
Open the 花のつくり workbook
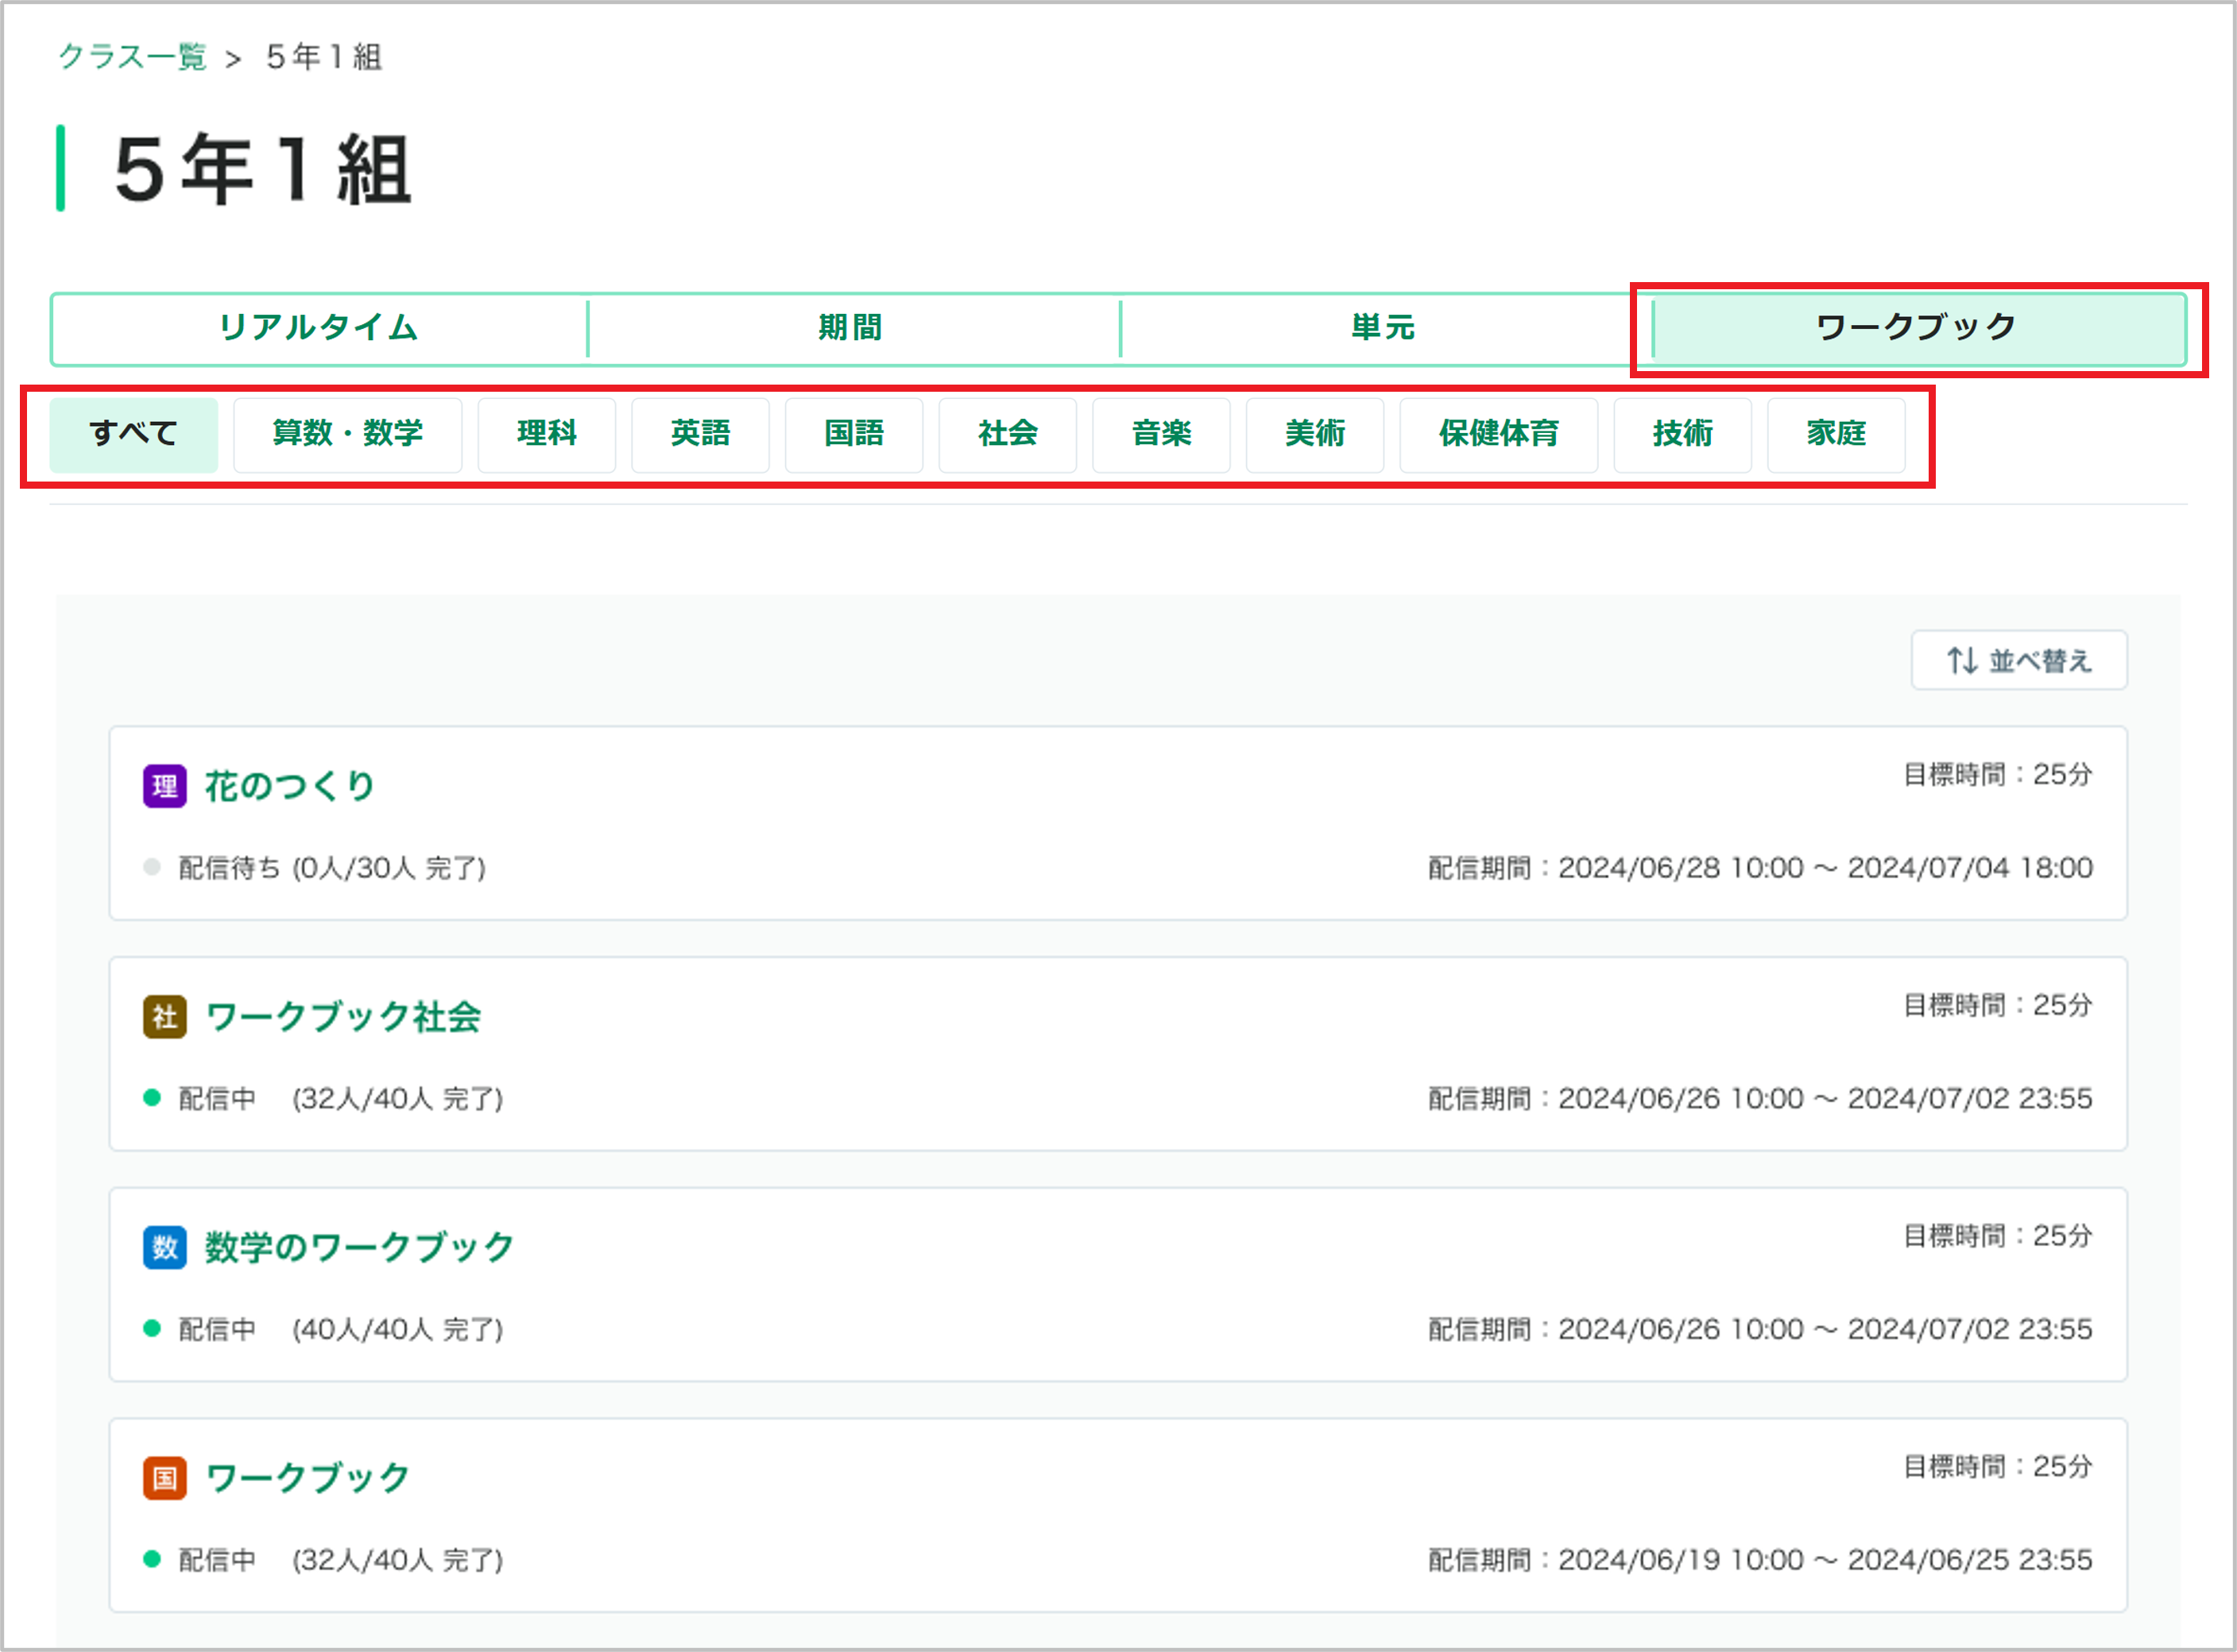pyautogui.click(x=290, y=786)
